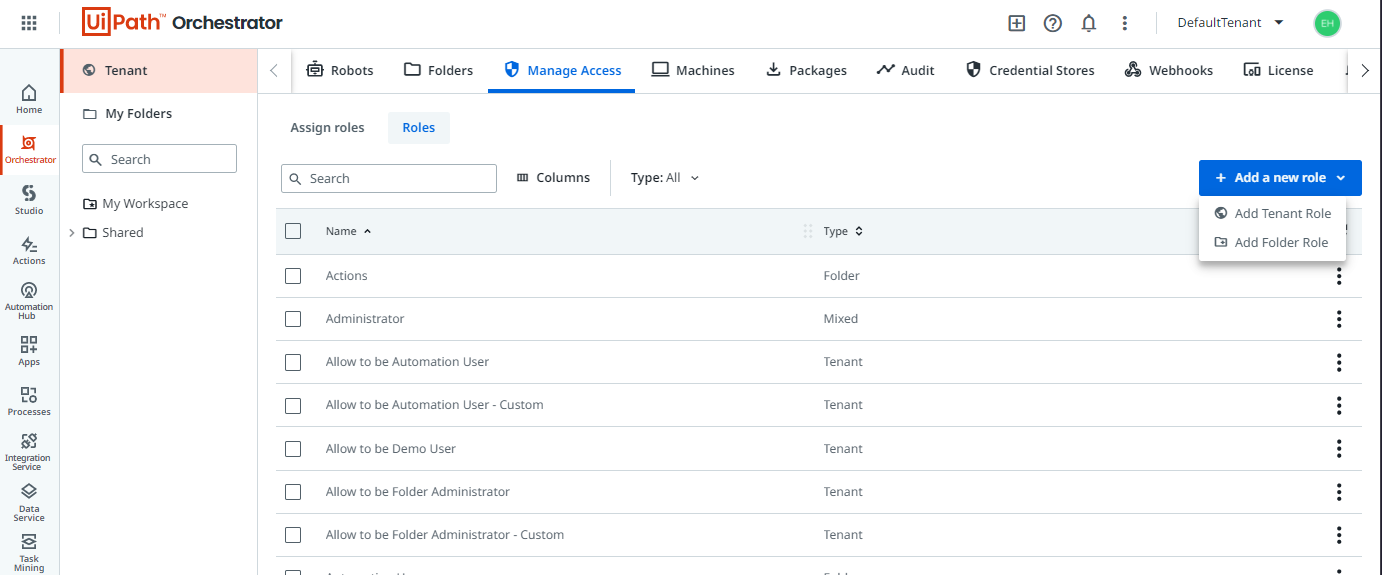Sort roles by Name column
Viewport: 1382px width, 575px height.
pyautogui.click(x=348, y=231)
